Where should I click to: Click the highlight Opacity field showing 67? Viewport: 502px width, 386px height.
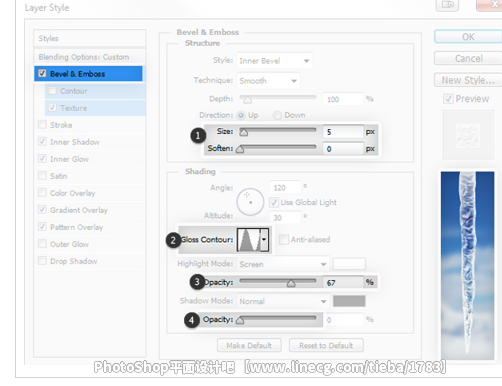click(x=343, y=283)
